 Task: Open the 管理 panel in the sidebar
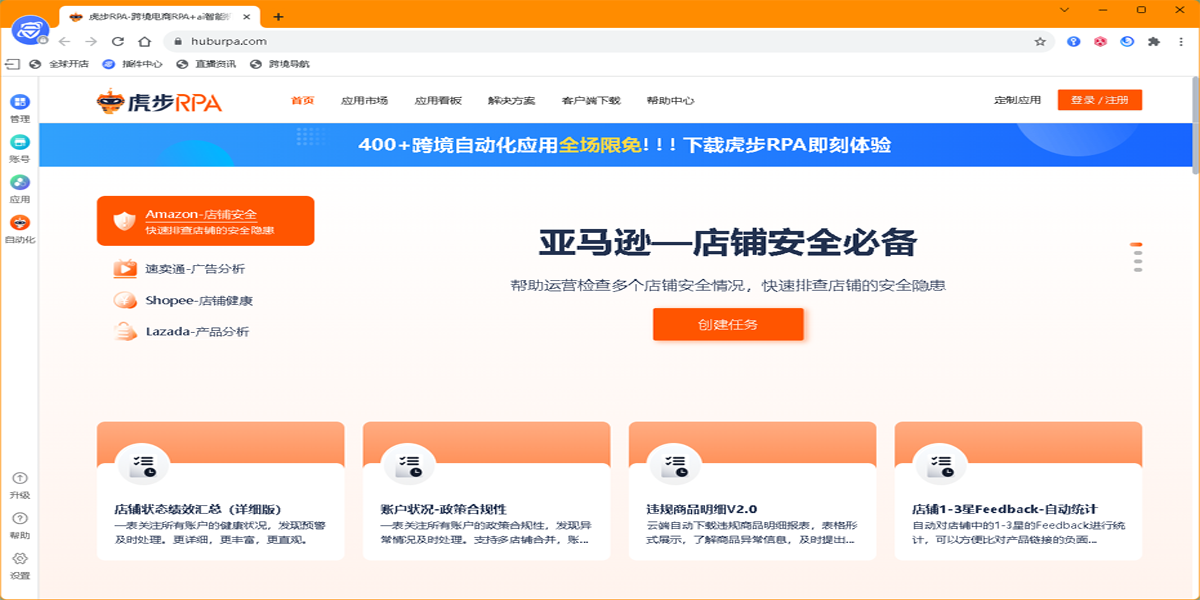click(19, 103)
